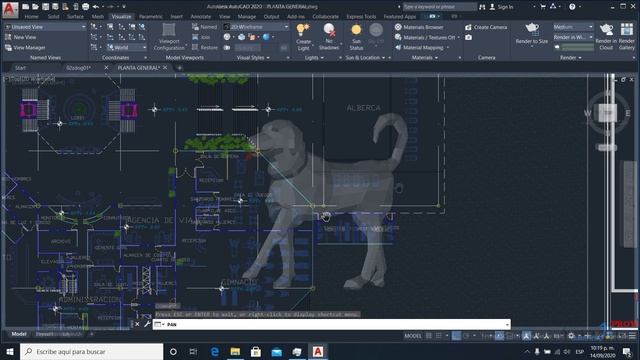Image resolution: width=640 pixels, height=360 pixels.
Task: Toggle Materials / Textures Off setting
Action: click(426, 37)
